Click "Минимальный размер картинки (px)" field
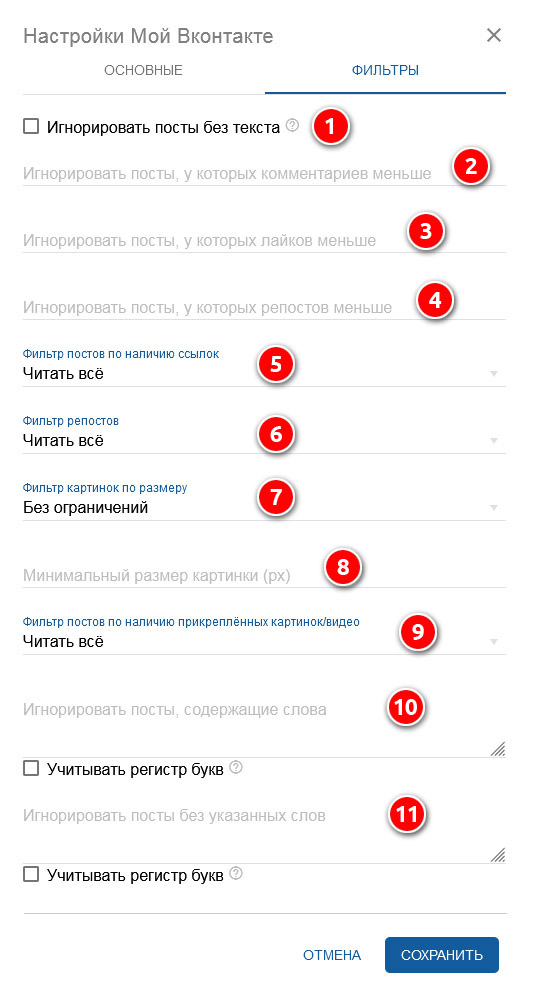This screenshot has width=550, height=998. click(264, 575)
